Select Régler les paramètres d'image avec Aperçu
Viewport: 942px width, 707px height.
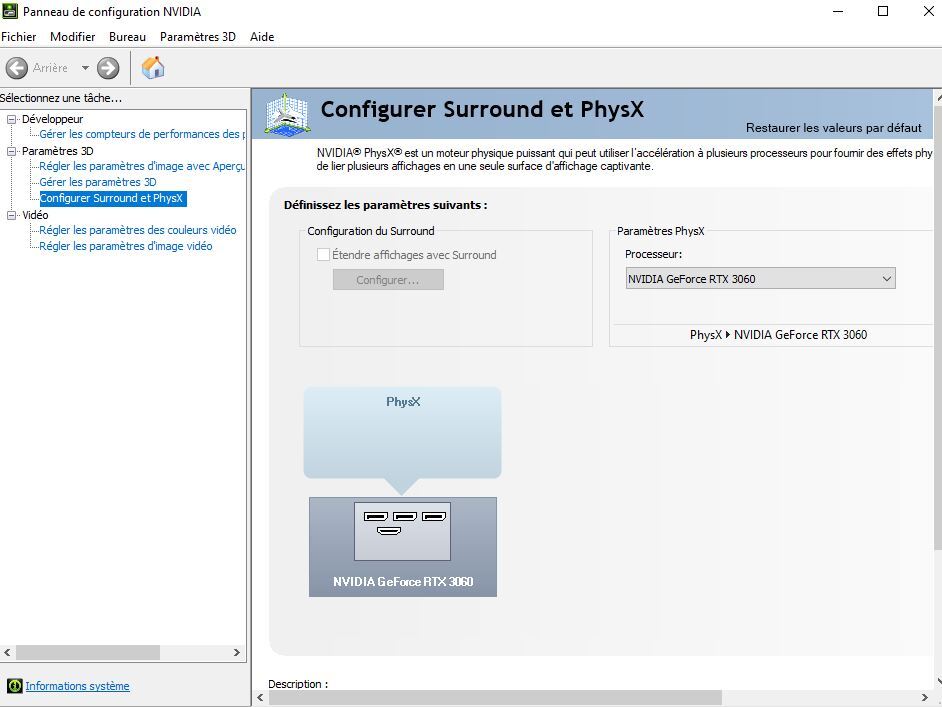(x=142, y=166)
